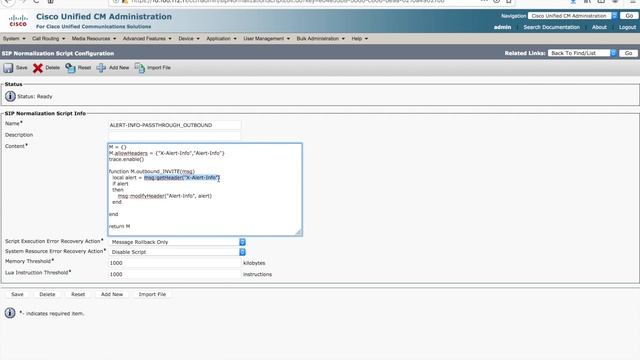Click the 'Status: Ready' text

click(x=35, y=97)
